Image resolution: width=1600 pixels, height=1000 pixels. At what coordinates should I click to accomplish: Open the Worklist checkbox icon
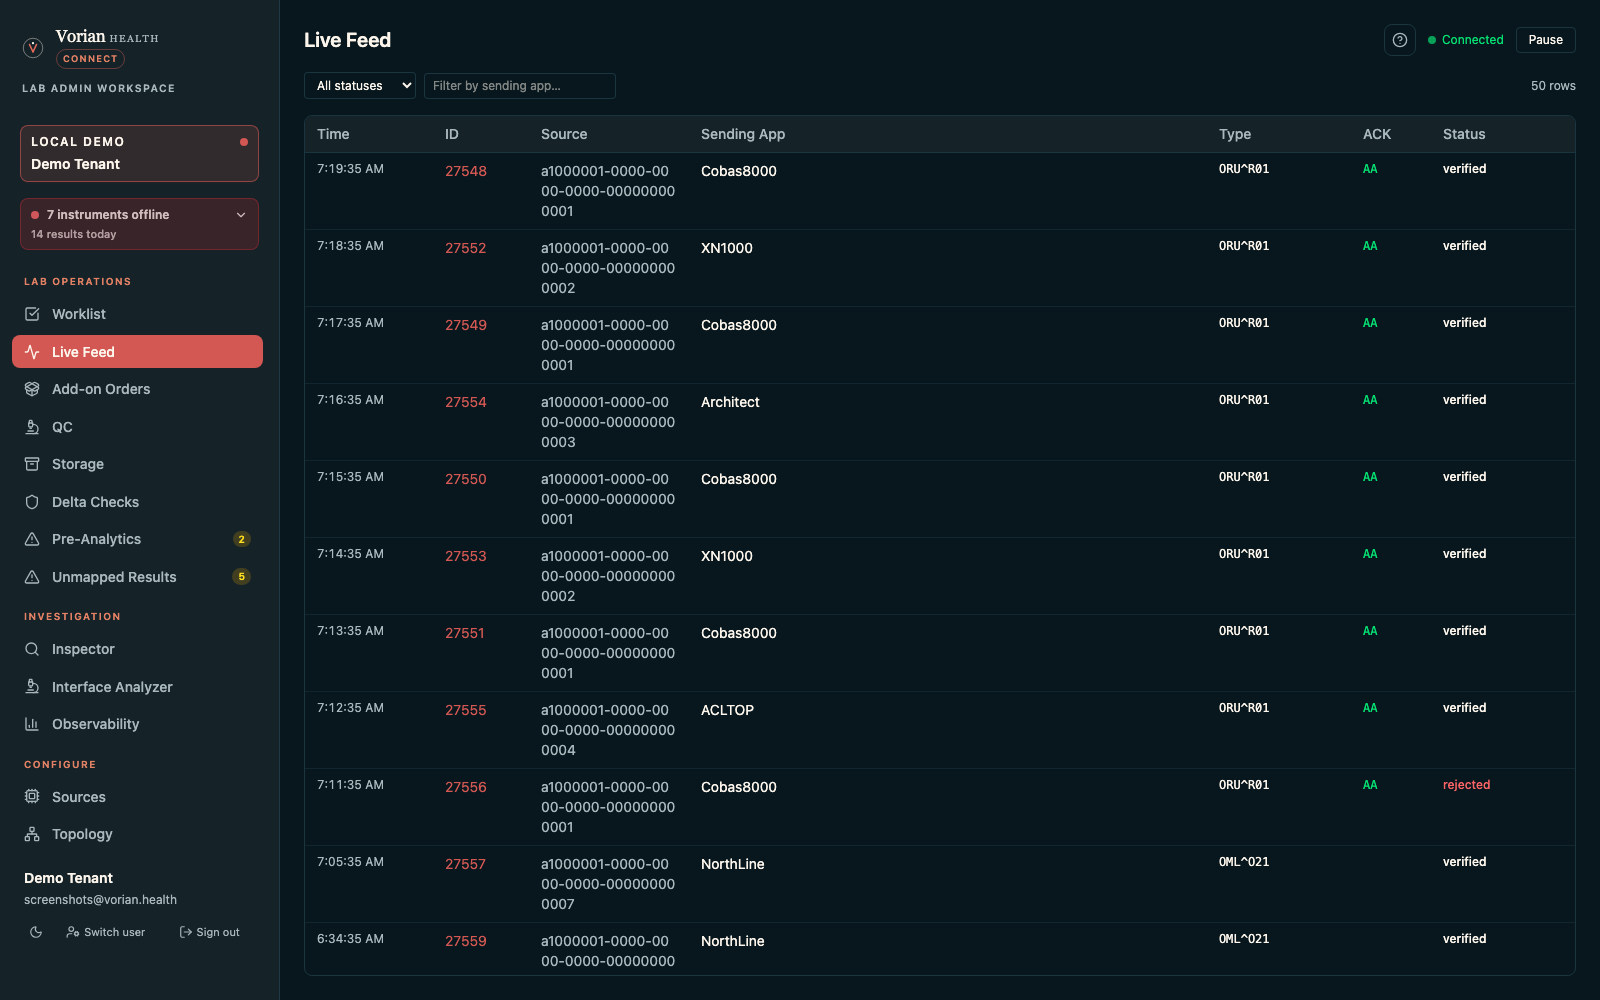[x=32, y=314]
